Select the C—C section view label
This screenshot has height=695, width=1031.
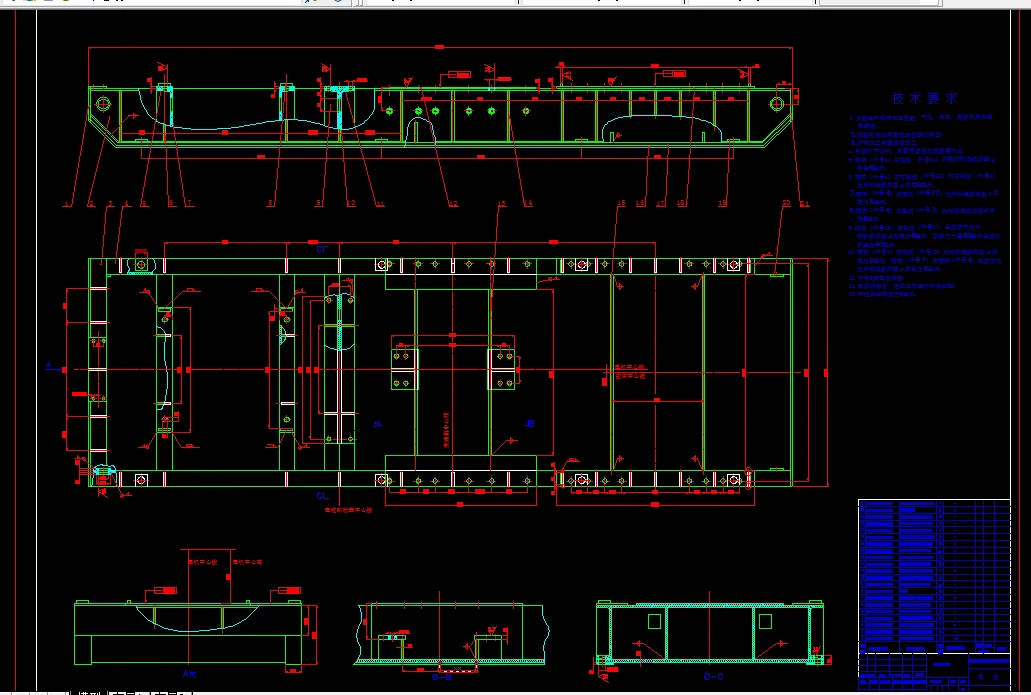click(713, 677)
